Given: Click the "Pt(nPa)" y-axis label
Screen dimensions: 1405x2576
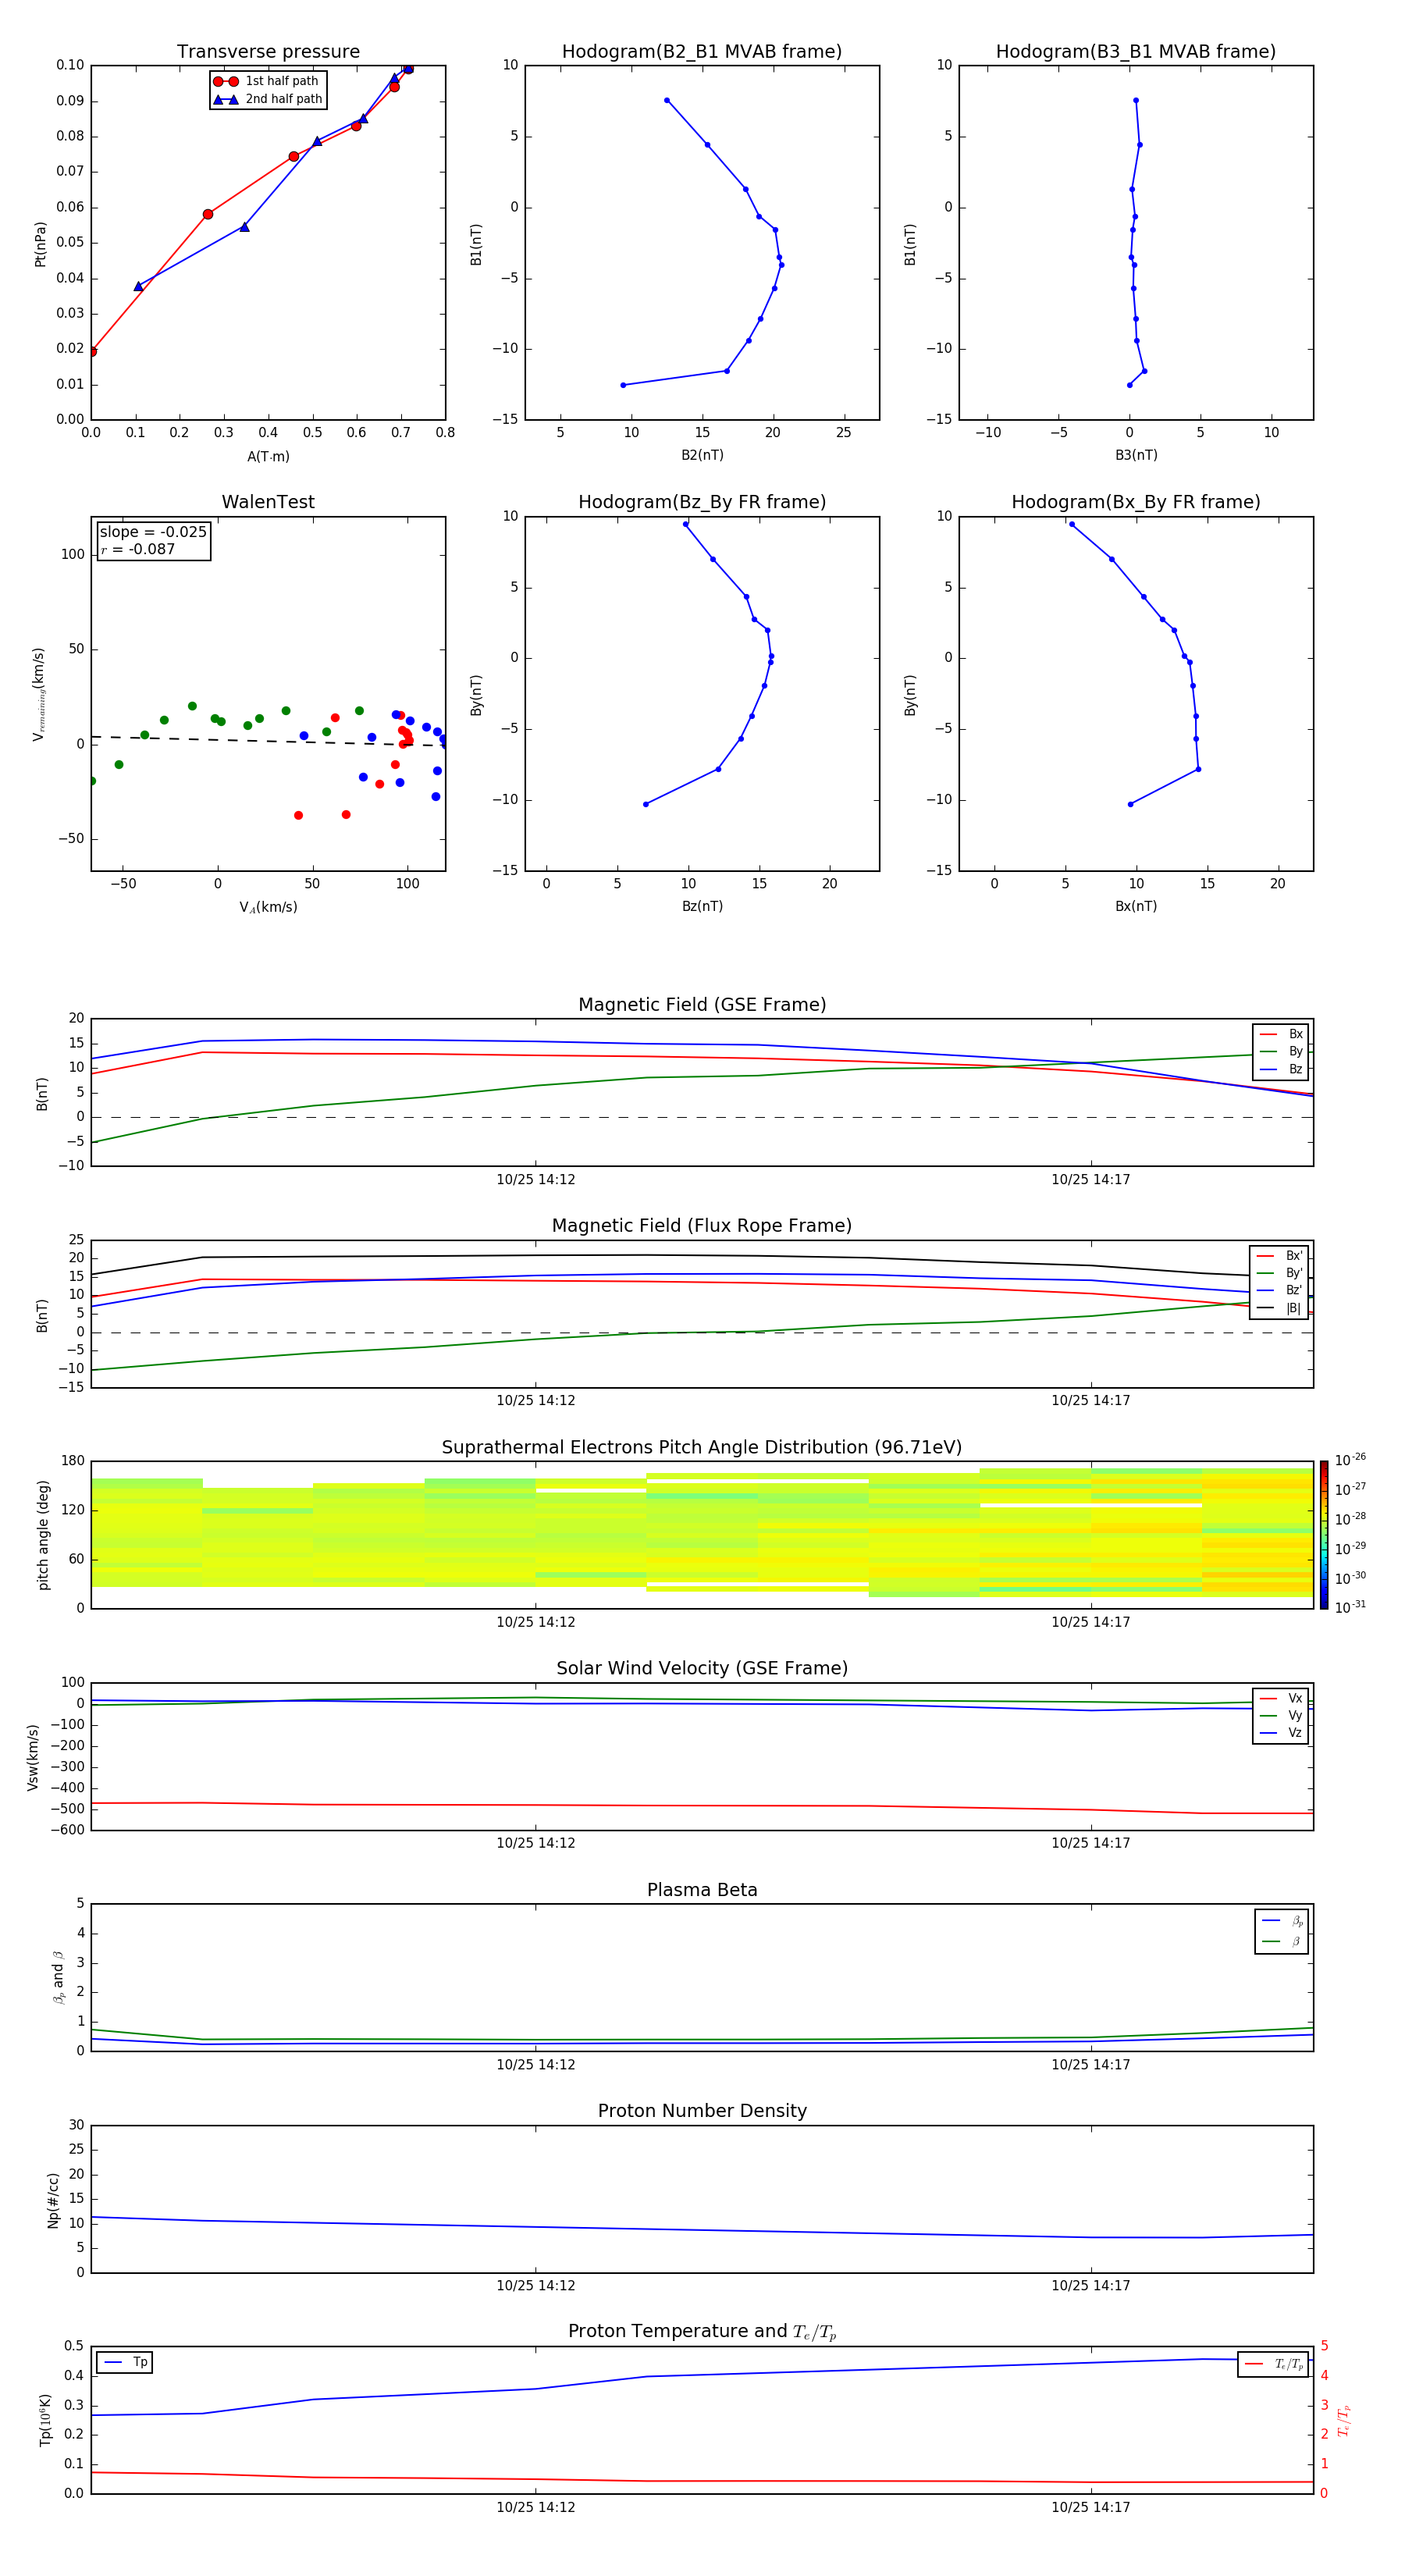Looking at the screenshot, I should (x=40, y=244).
